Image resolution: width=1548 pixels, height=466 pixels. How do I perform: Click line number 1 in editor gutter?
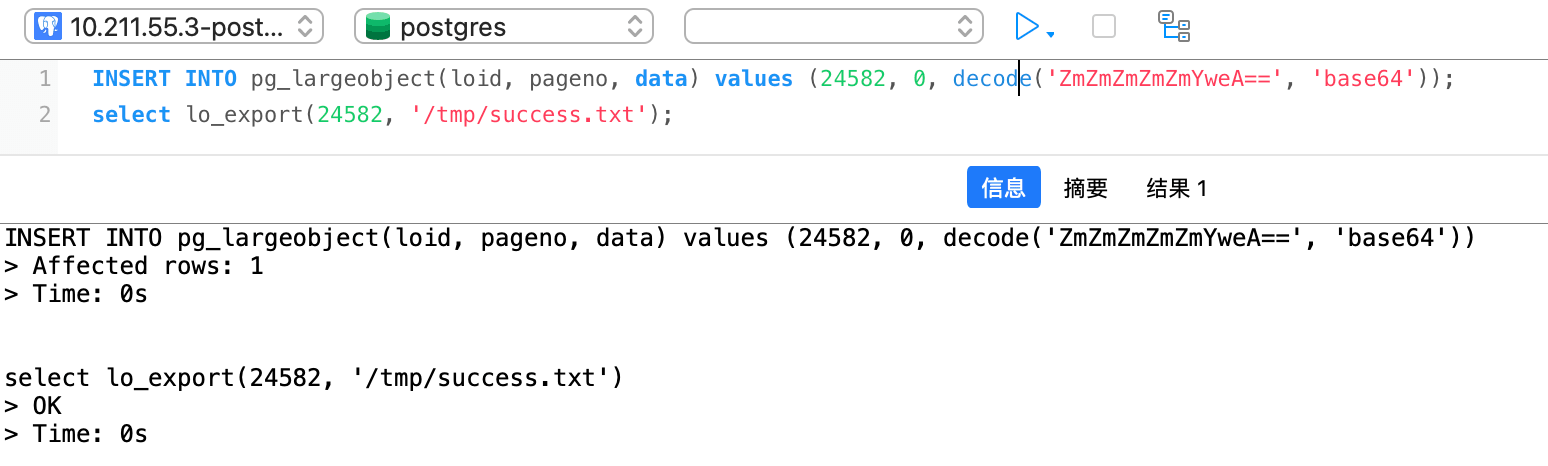[44, 79]
